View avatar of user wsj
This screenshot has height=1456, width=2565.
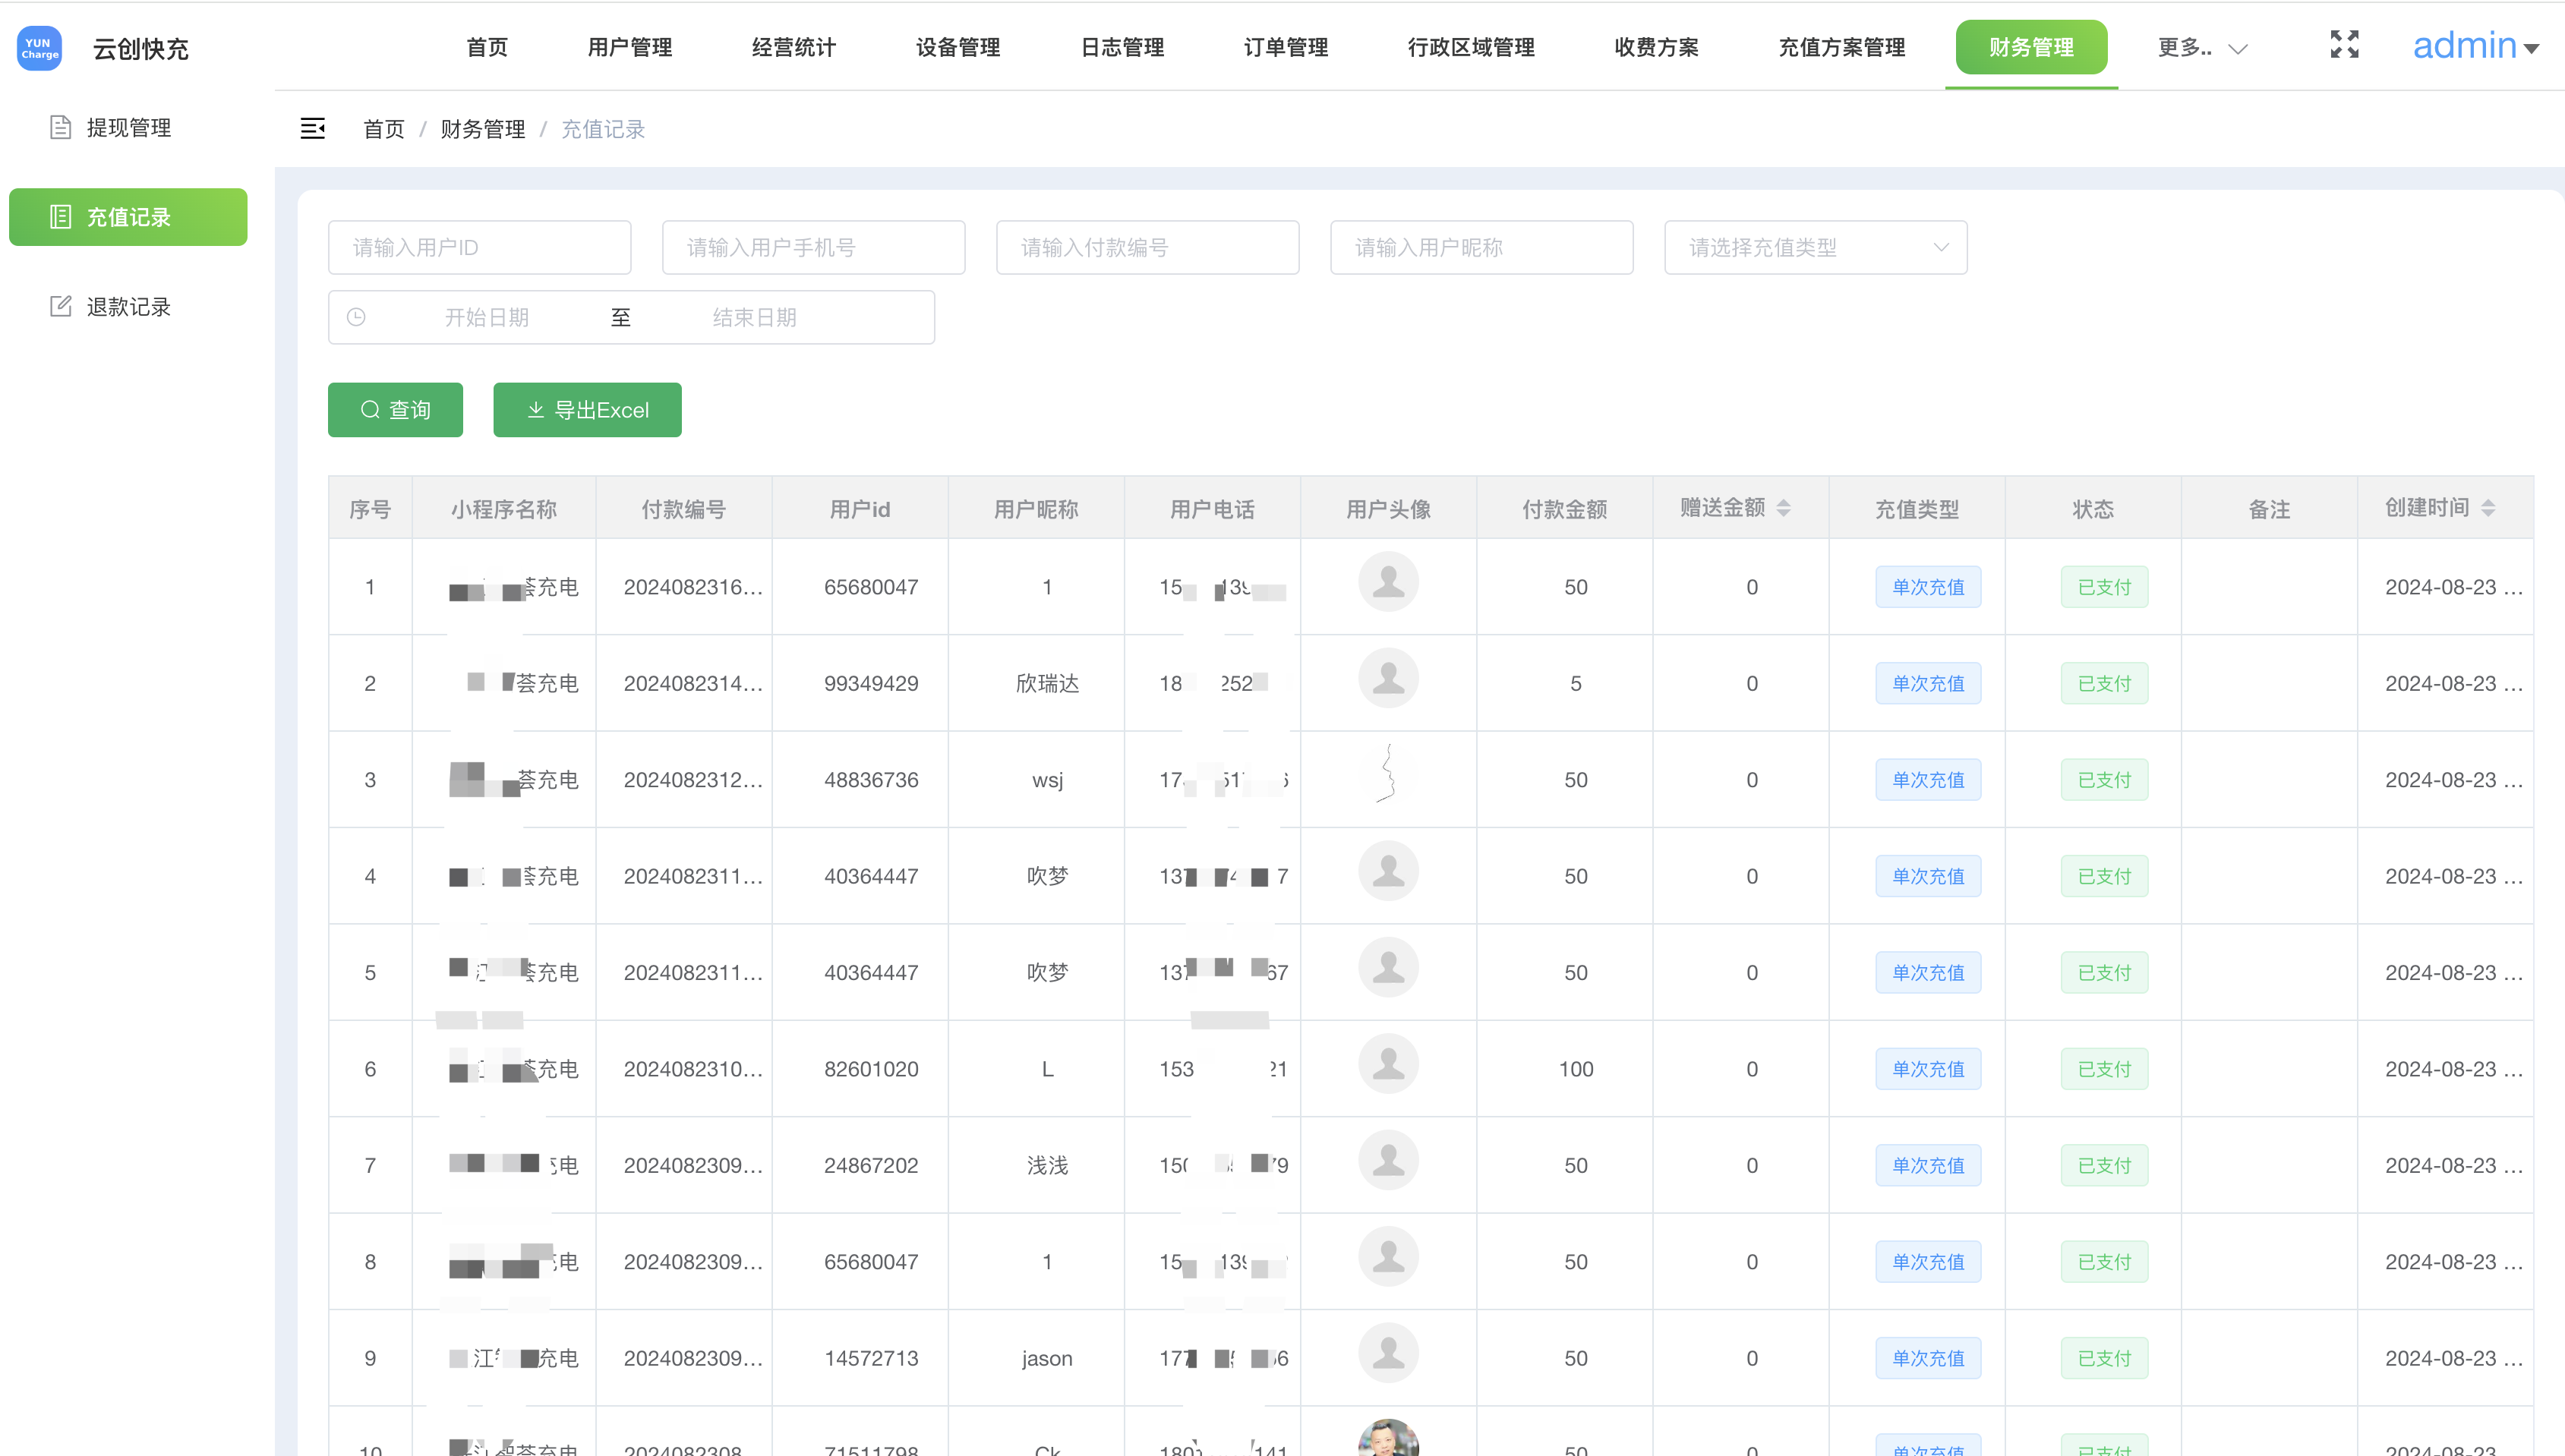pos(1388,774)
